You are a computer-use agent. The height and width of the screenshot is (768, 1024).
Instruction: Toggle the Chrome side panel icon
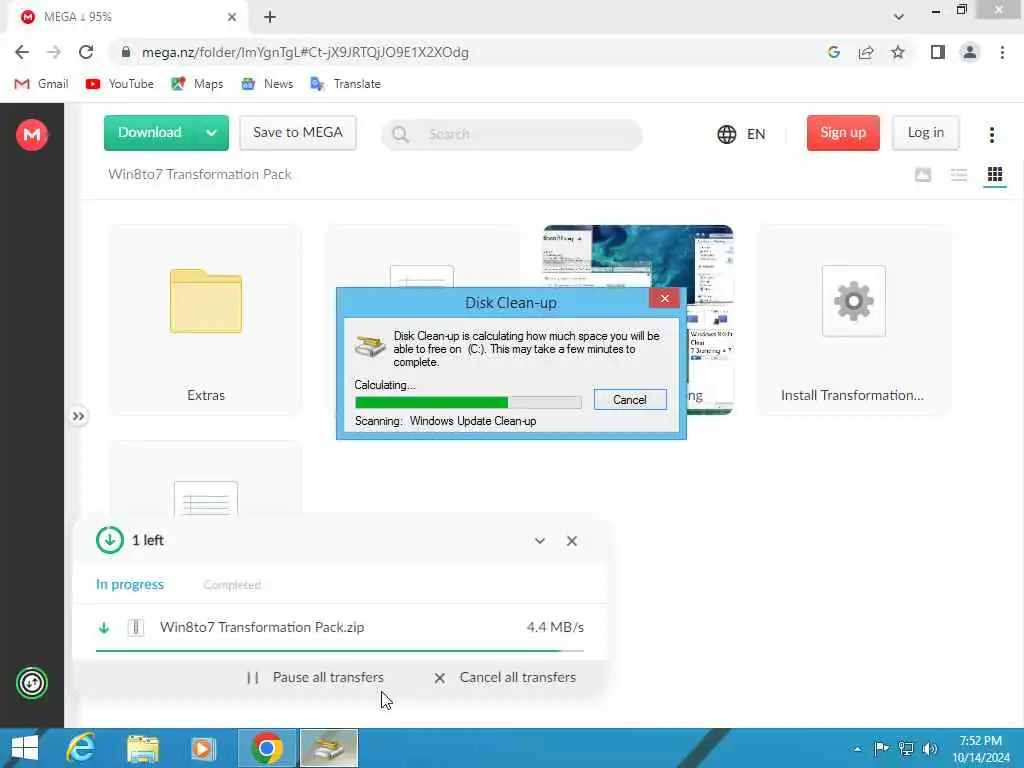click(x=938, y=52)
